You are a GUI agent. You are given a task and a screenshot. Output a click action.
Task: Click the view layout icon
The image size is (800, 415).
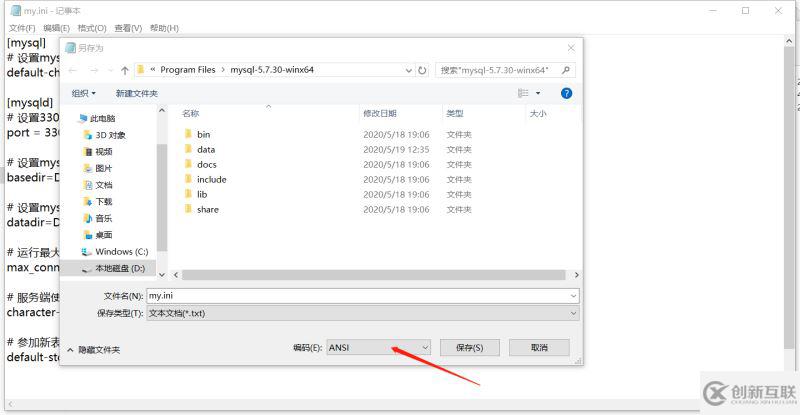(x=523, y=93)
